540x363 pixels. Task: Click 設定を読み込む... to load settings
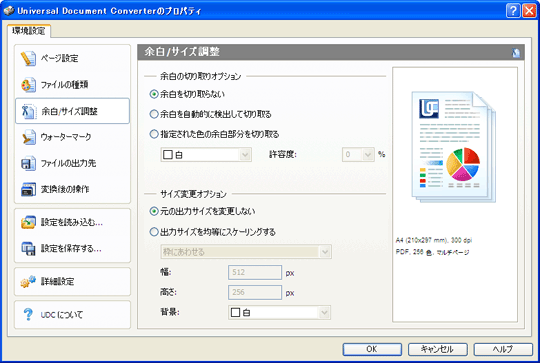click(72, 222)
